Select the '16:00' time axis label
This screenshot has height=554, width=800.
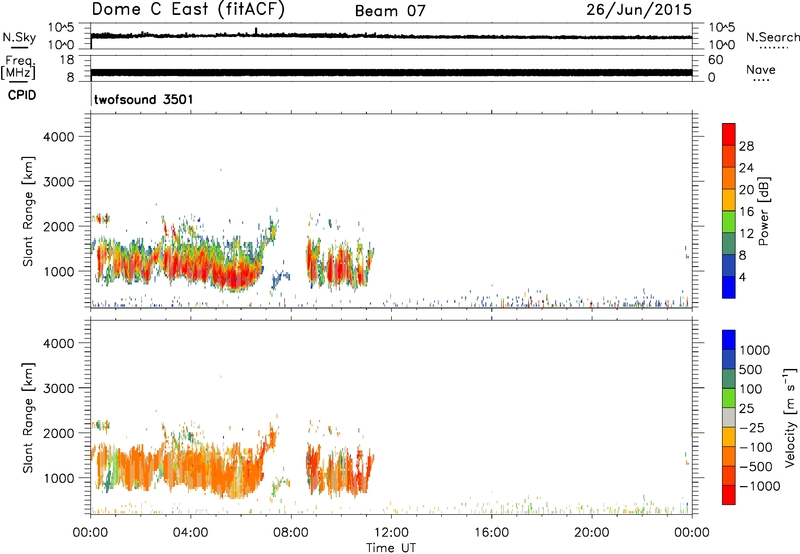click(491, 533)
